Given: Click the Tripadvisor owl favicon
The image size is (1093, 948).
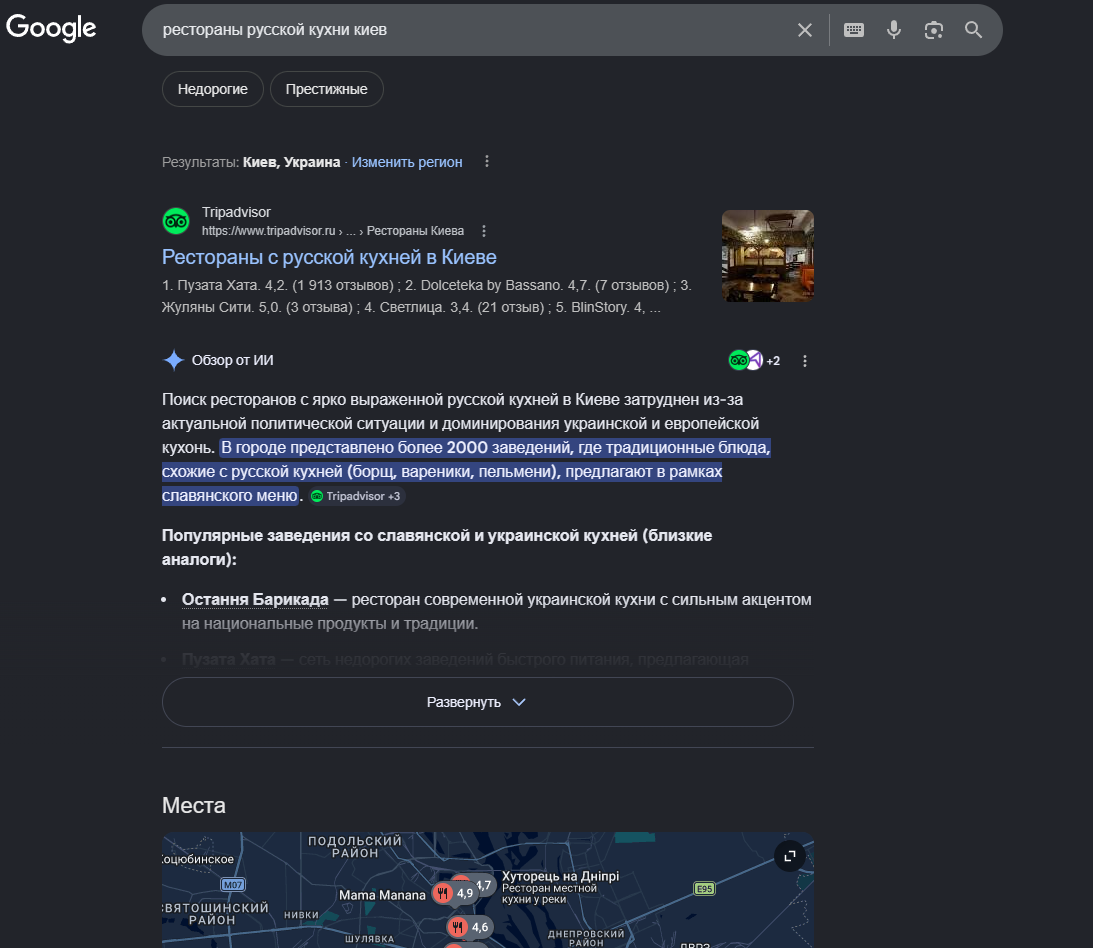Looking at the screenshot, I should pos(176,222).
